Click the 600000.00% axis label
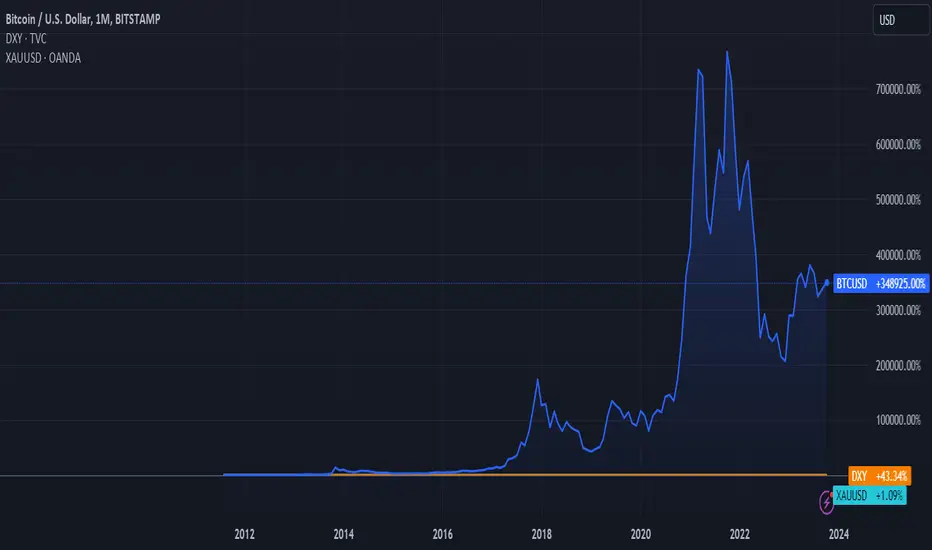The height and width of the screenshot is (550, 932). click(x=898, y=144)
